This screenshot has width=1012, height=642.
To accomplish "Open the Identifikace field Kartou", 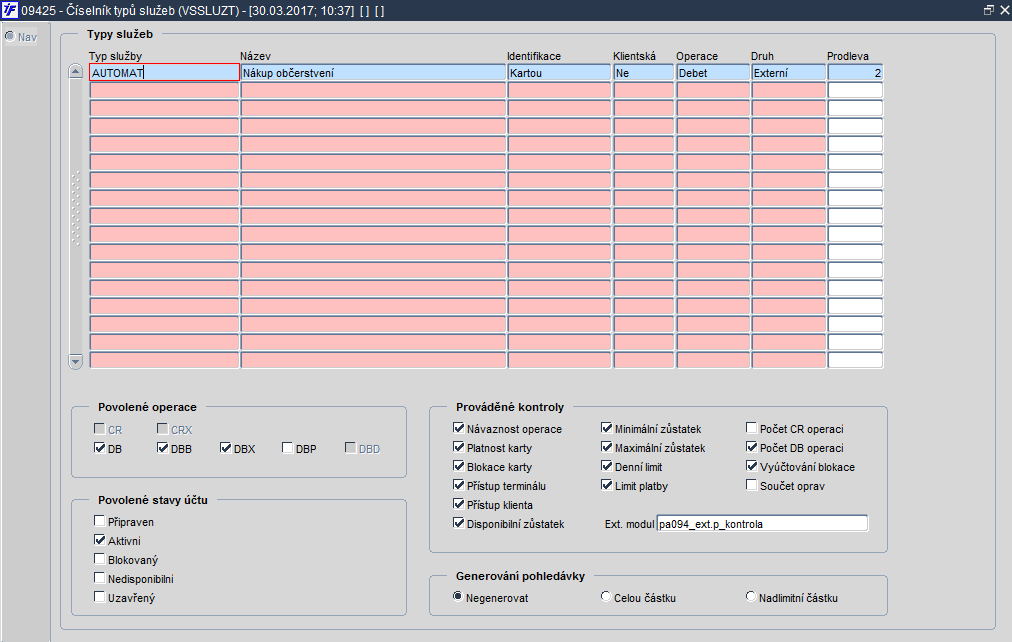I will coord(559,72).
